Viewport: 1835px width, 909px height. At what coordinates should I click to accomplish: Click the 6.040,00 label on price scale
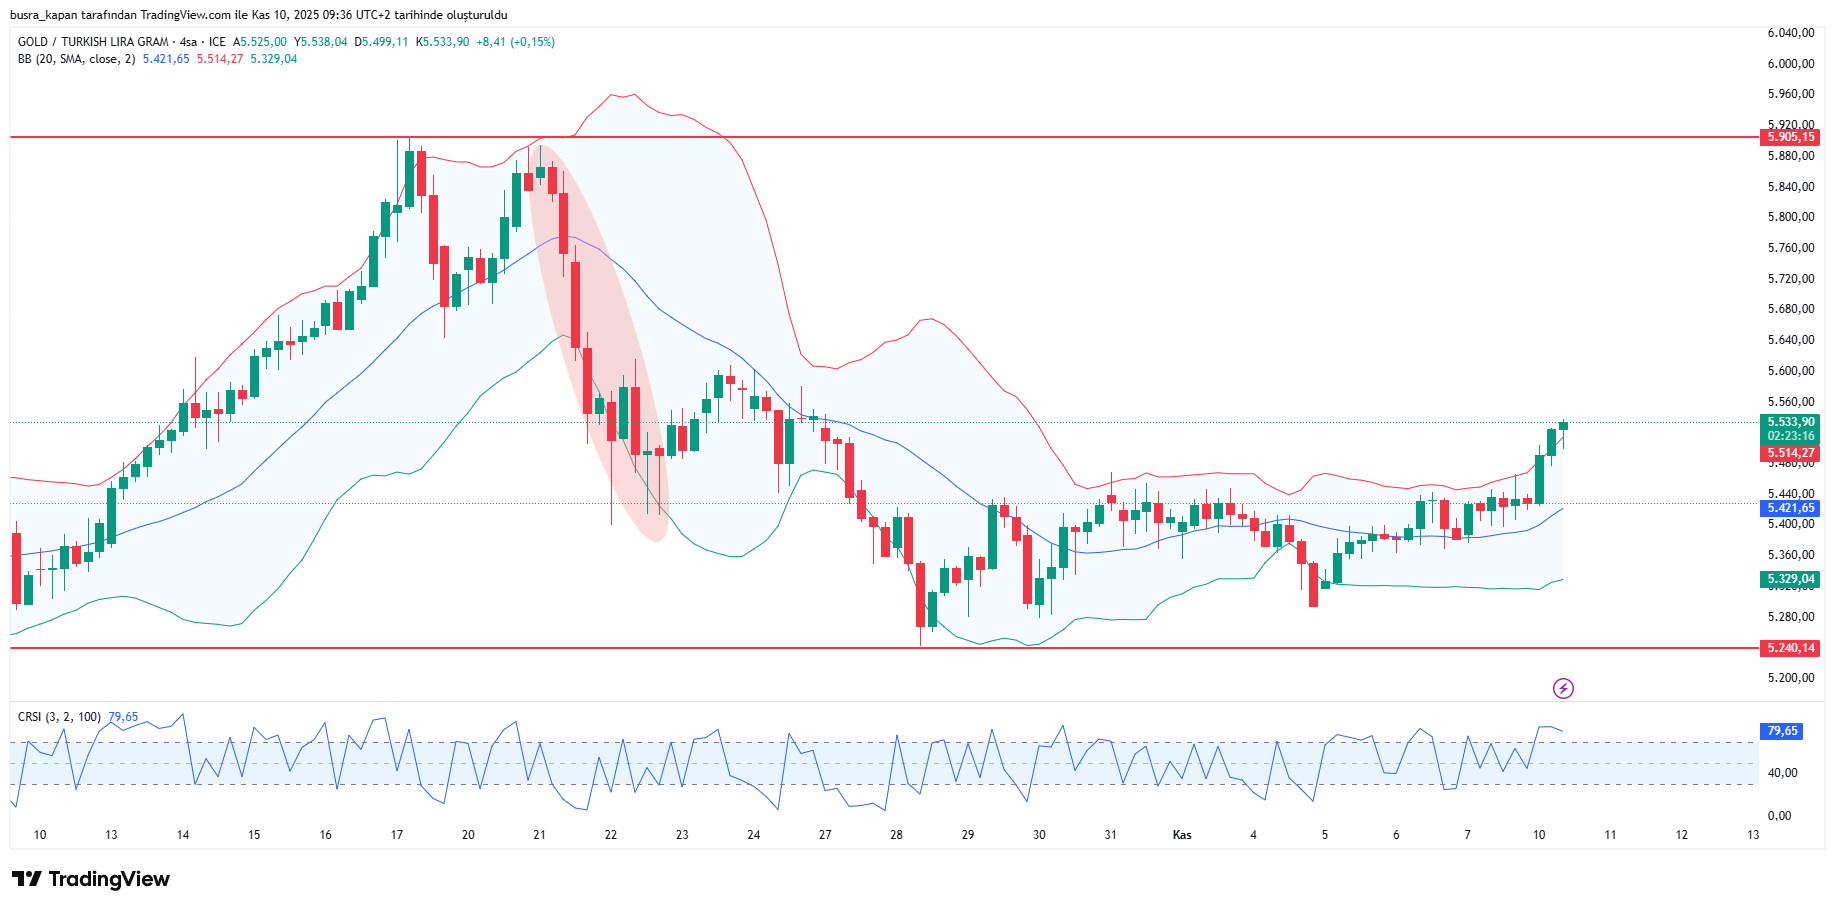[1790, 33]
